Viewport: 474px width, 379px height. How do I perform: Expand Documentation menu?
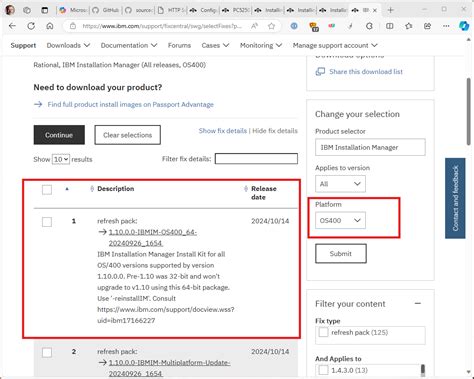click(x=129, y=45)
